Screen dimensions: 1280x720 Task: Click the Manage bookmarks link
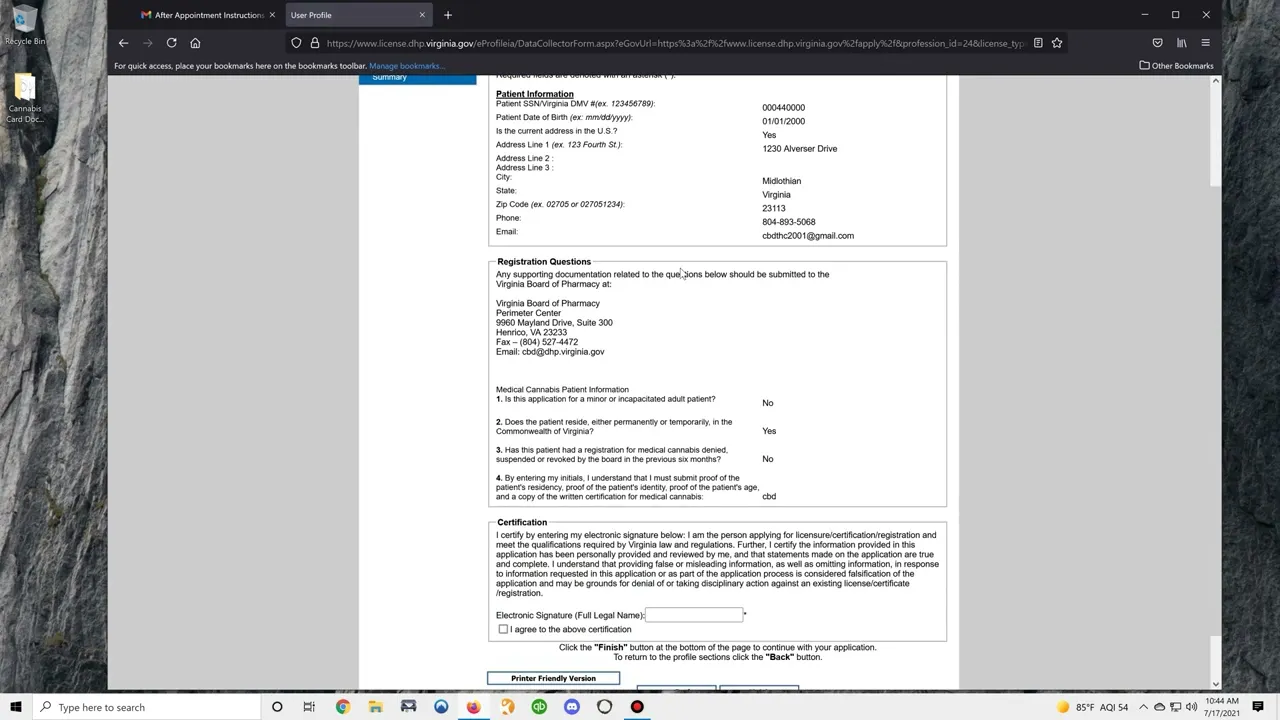(406, 66)
